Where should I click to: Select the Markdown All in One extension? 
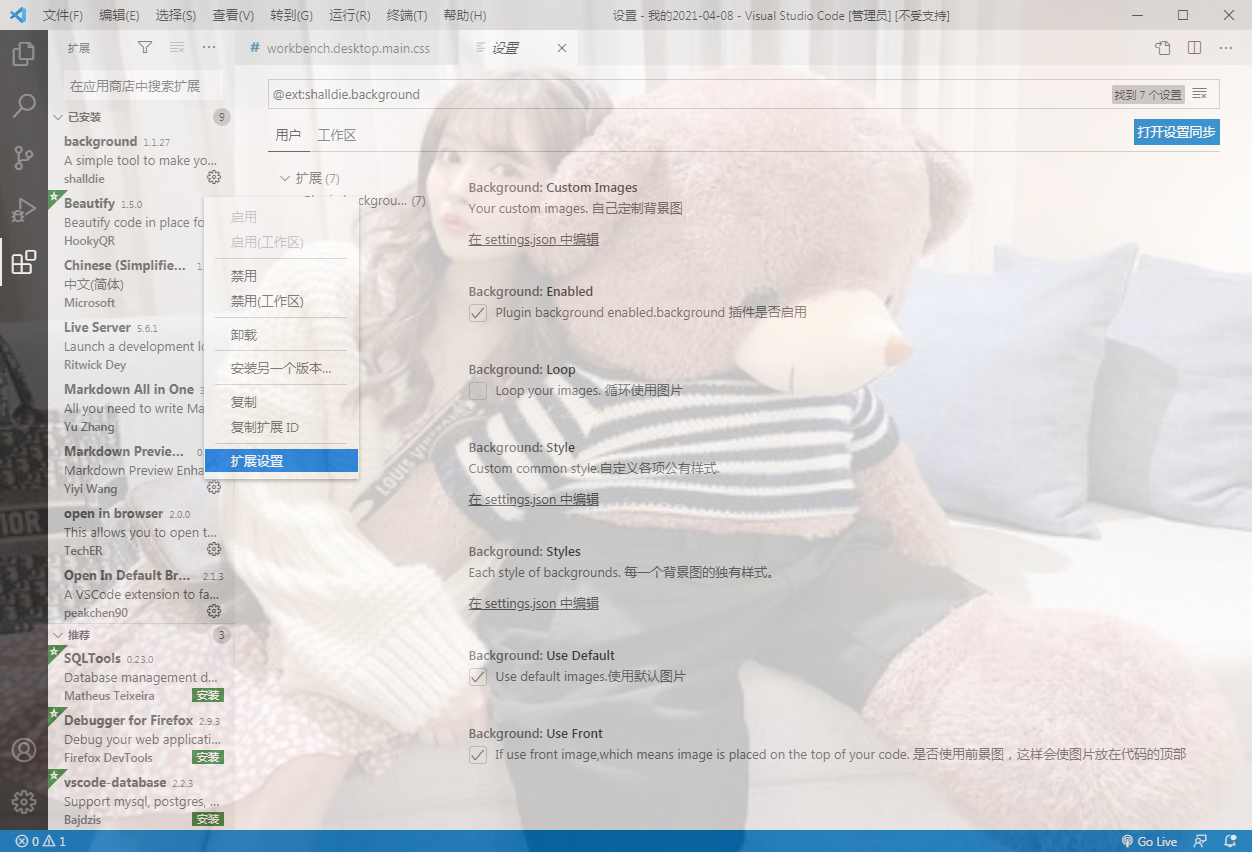[126, 408]
